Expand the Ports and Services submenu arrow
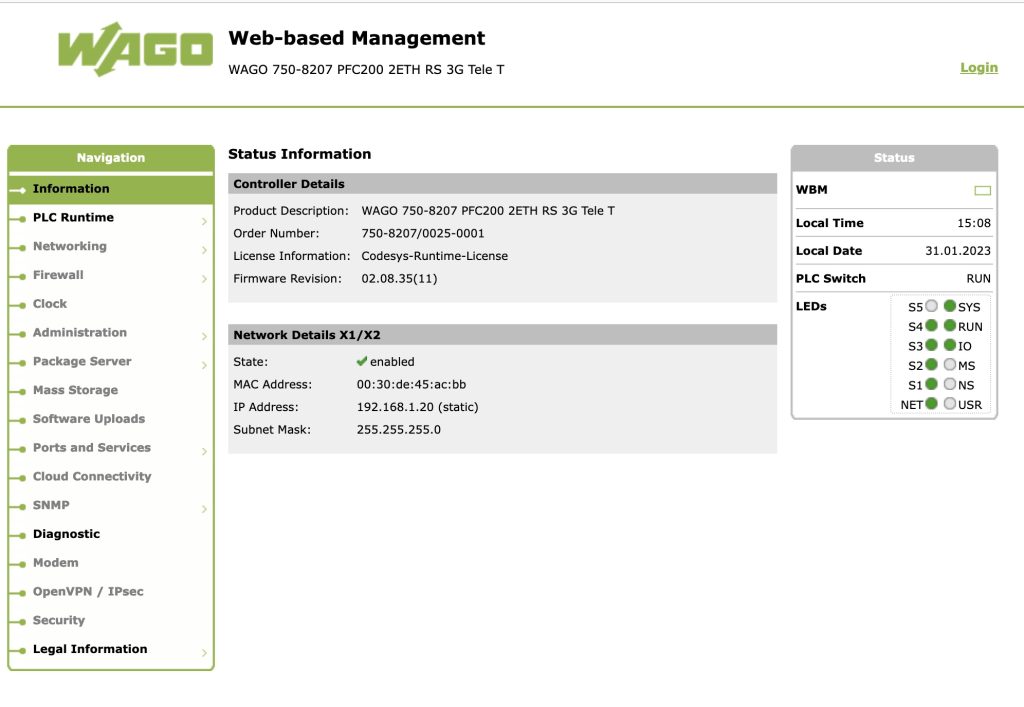Image resolution: width=1024 pixels, height=707 pixels. pyautogui.click(x=204, y=451)
